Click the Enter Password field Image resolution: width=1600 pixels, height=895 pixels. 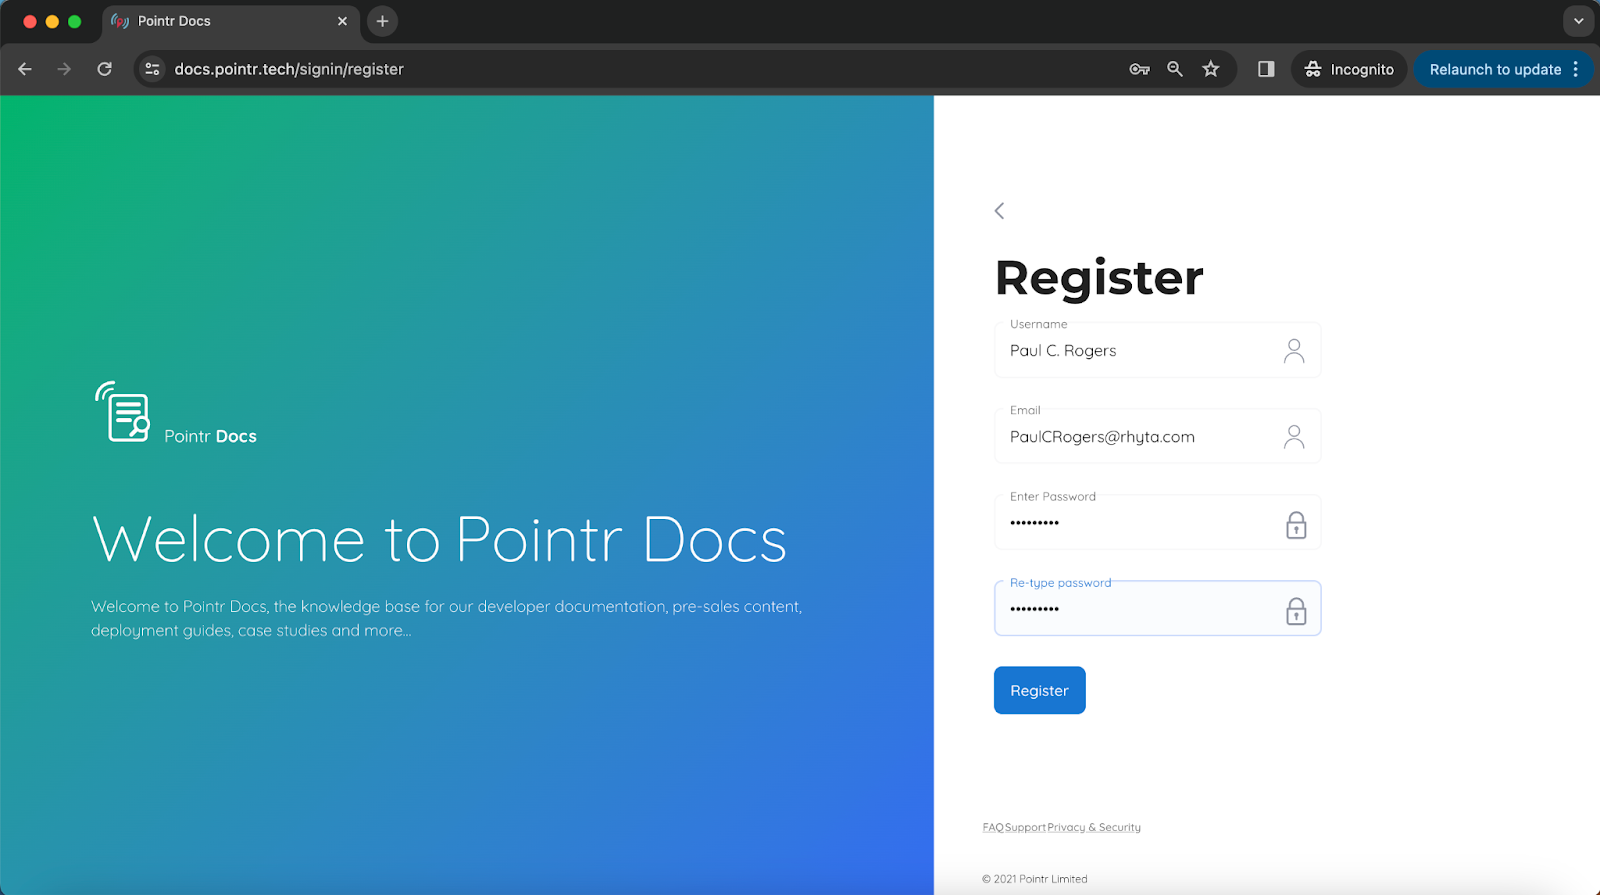coord(1157,522)
